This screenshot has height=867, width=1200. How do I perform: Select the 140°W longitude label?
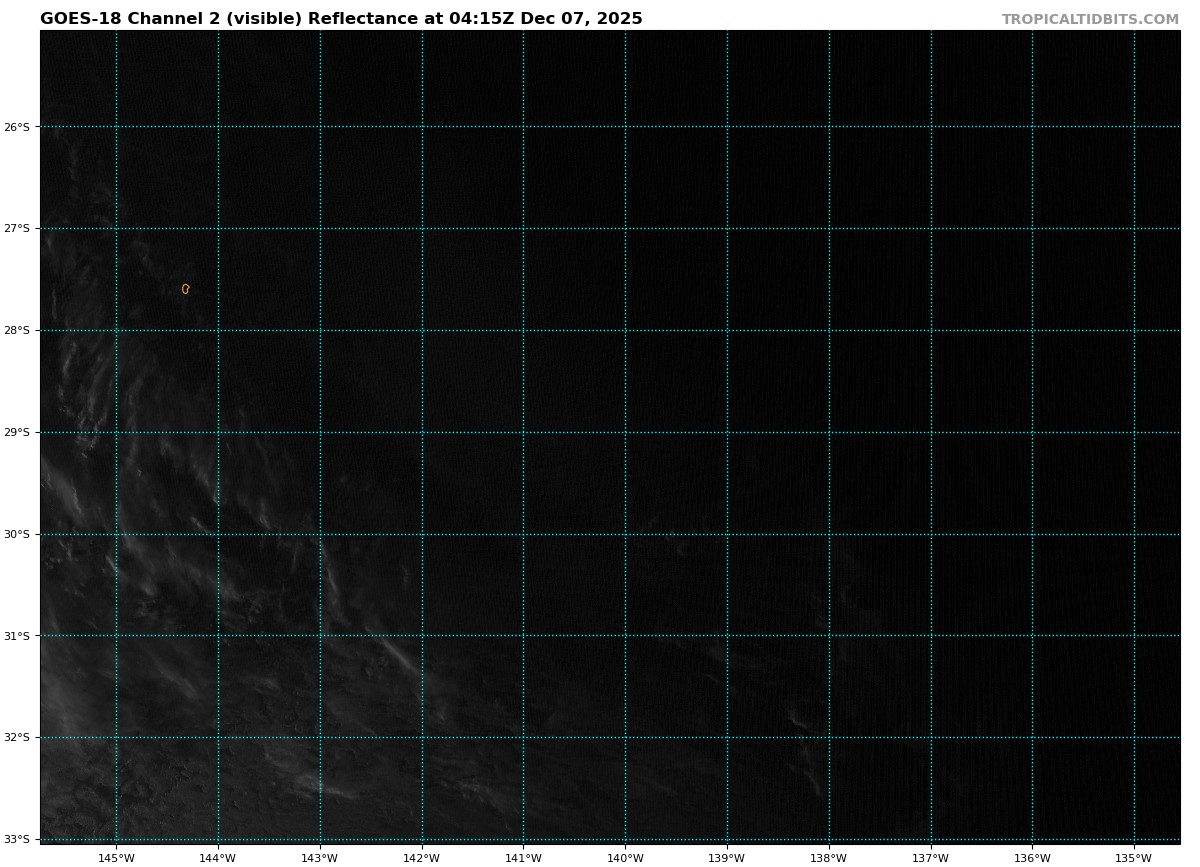tap(625, 858)
